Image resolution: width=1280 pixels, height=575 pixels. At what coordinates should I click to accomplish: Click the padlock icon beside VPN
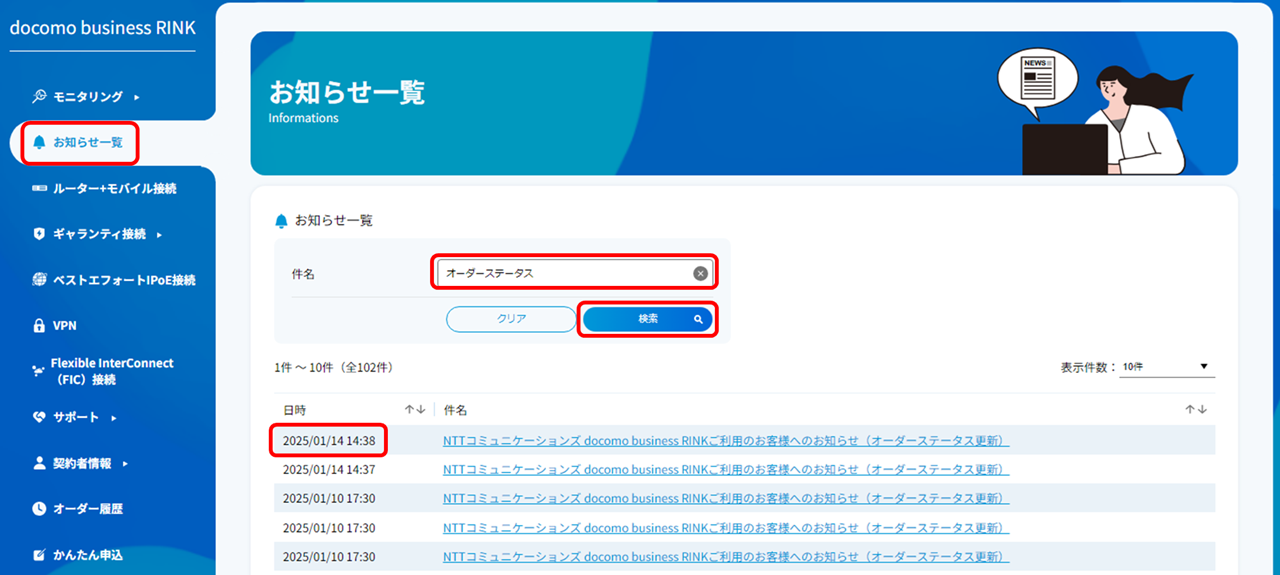click(39, 325)
